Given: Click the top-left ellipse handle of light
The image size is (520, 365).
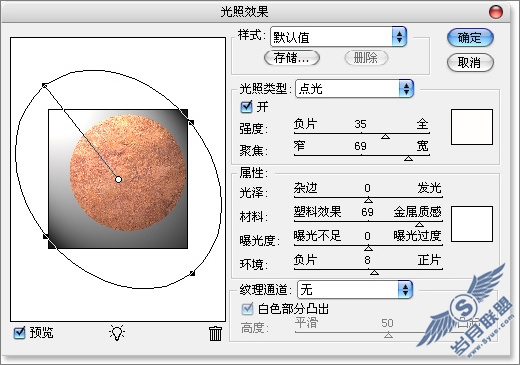Looking at the screenshot, I should click(44, 86).
